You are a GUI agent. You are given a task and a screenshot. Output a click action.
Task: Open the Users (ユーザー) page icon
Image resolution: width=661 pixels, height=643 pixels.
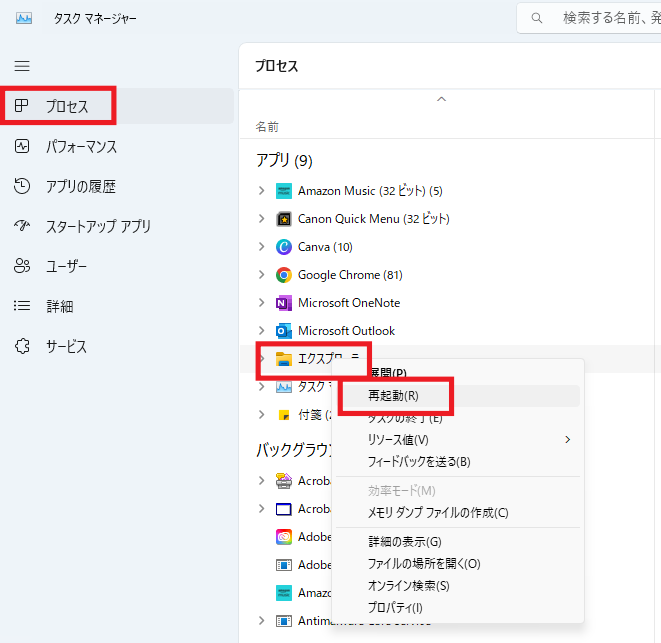click(22, 266)
